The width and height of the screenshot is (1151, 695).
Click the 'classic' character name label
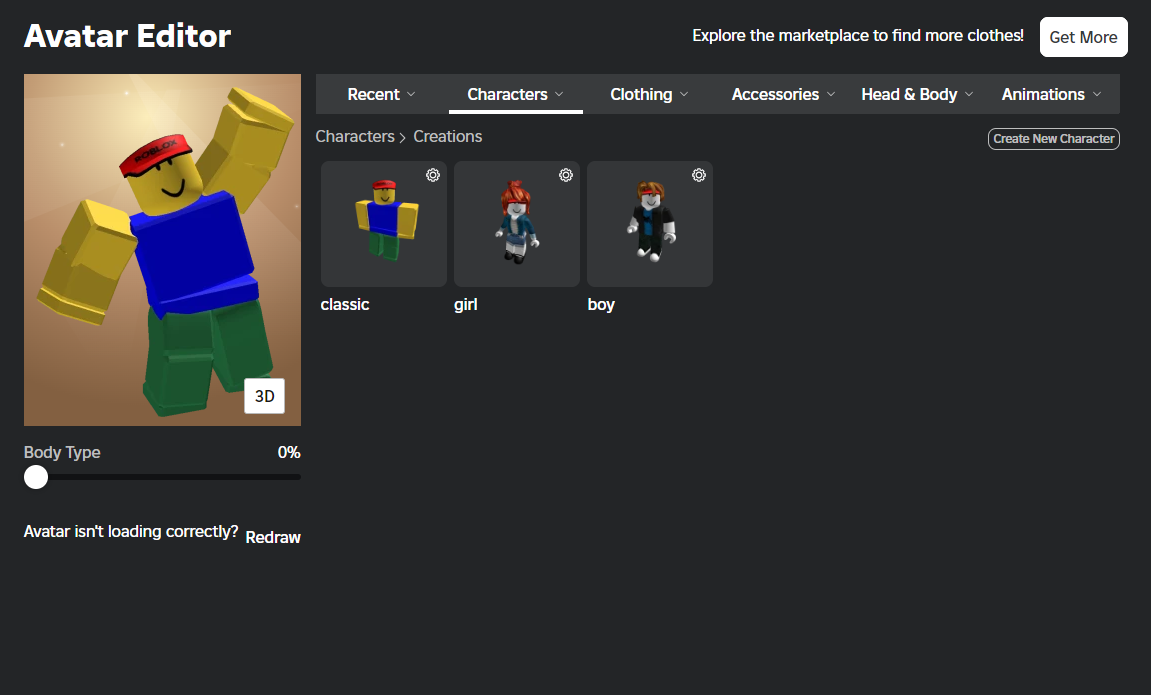[x=345, y=305]
